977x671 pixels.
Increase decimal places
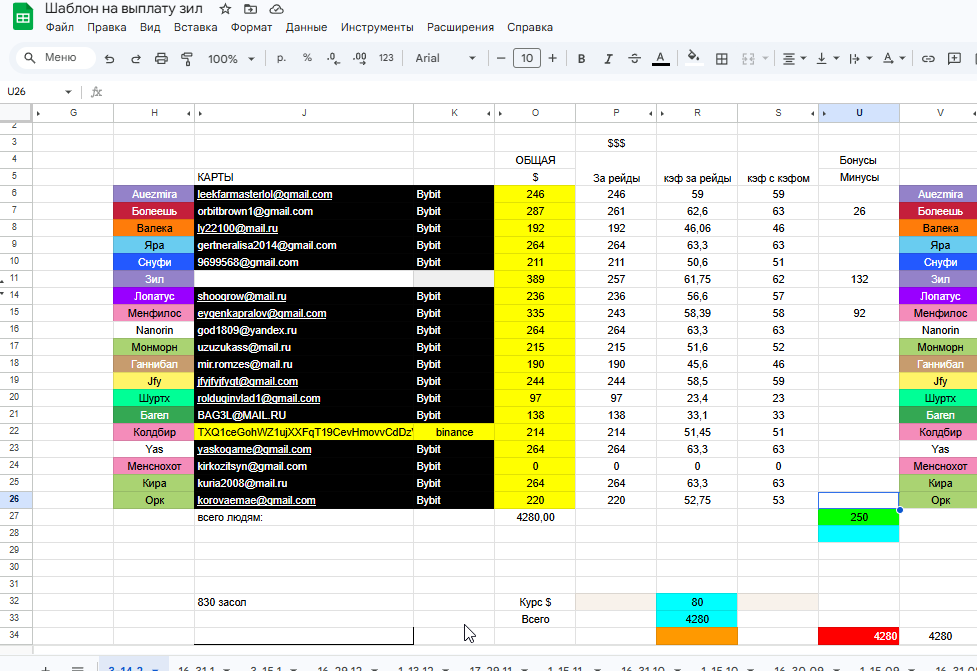360,58
